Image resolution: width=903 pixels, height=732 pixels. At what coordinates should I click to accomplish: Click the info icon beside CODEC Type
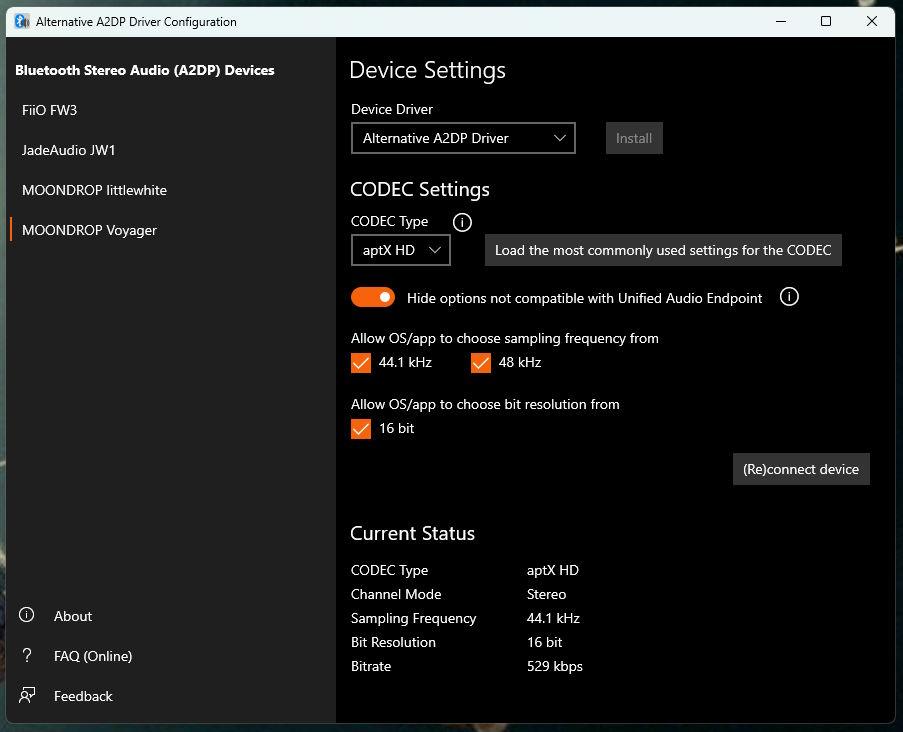click(462, 222)
